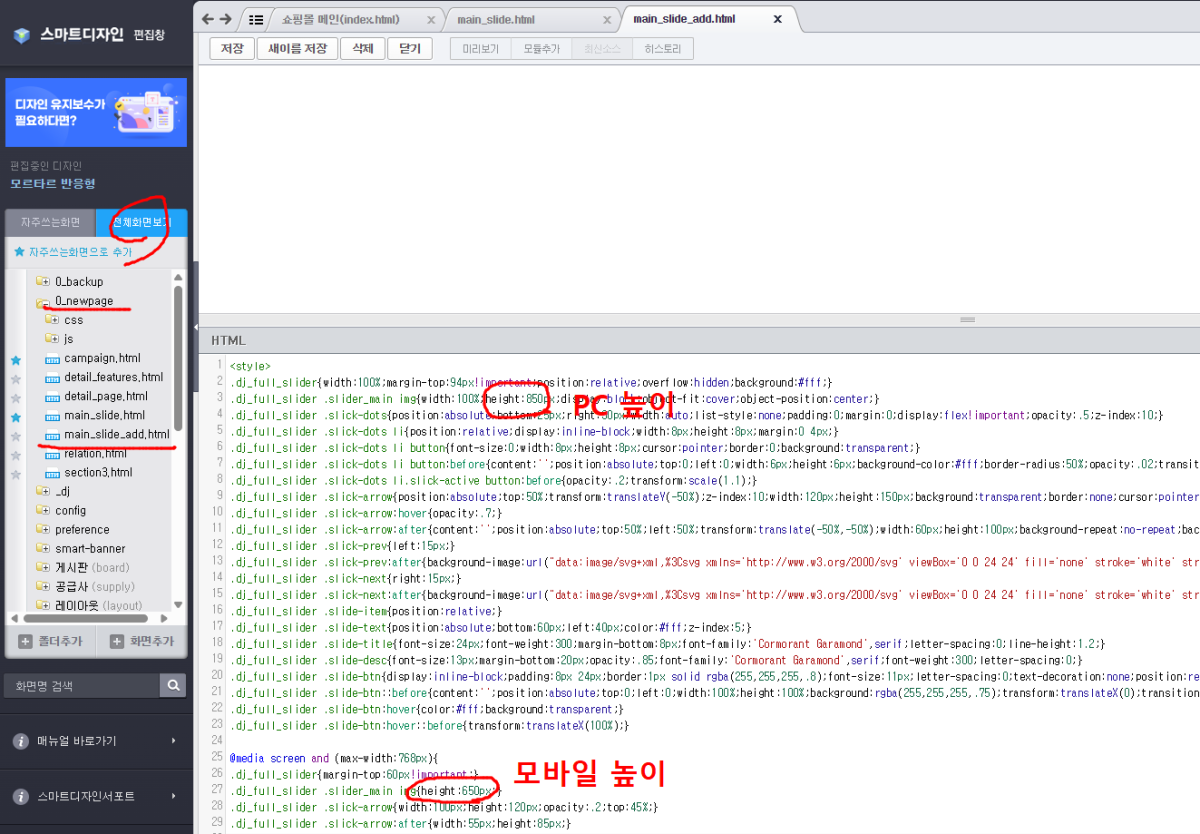Image resolution: width=1200 pixels, height=834 pixels.
Task: Click the 삭제 delete button
Action: coord(362,48)
